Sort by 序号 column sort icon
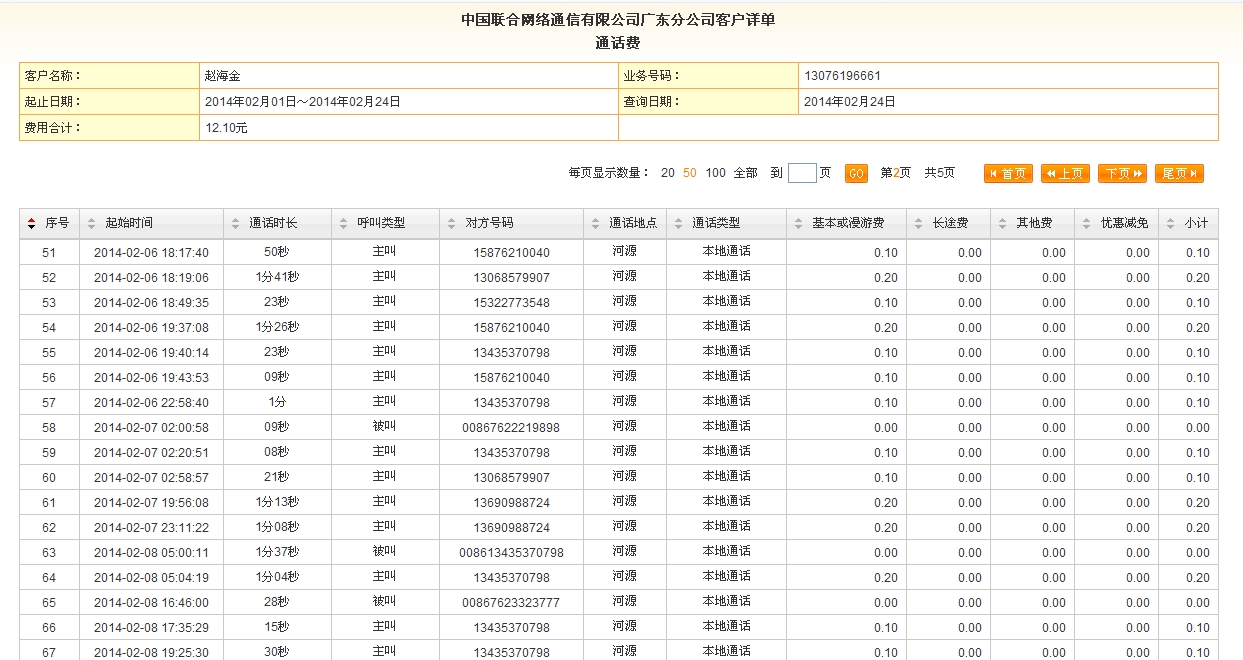The height and width of the screenshot is (660, 1243). [32, 223]
